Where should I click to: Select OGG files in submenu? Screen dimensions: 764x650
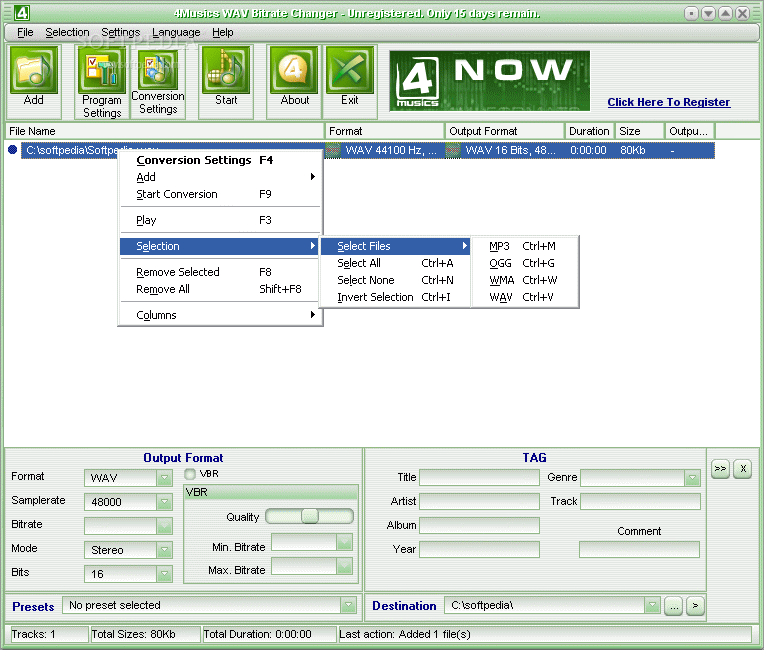pyautogui.click(x=525, y=263)
